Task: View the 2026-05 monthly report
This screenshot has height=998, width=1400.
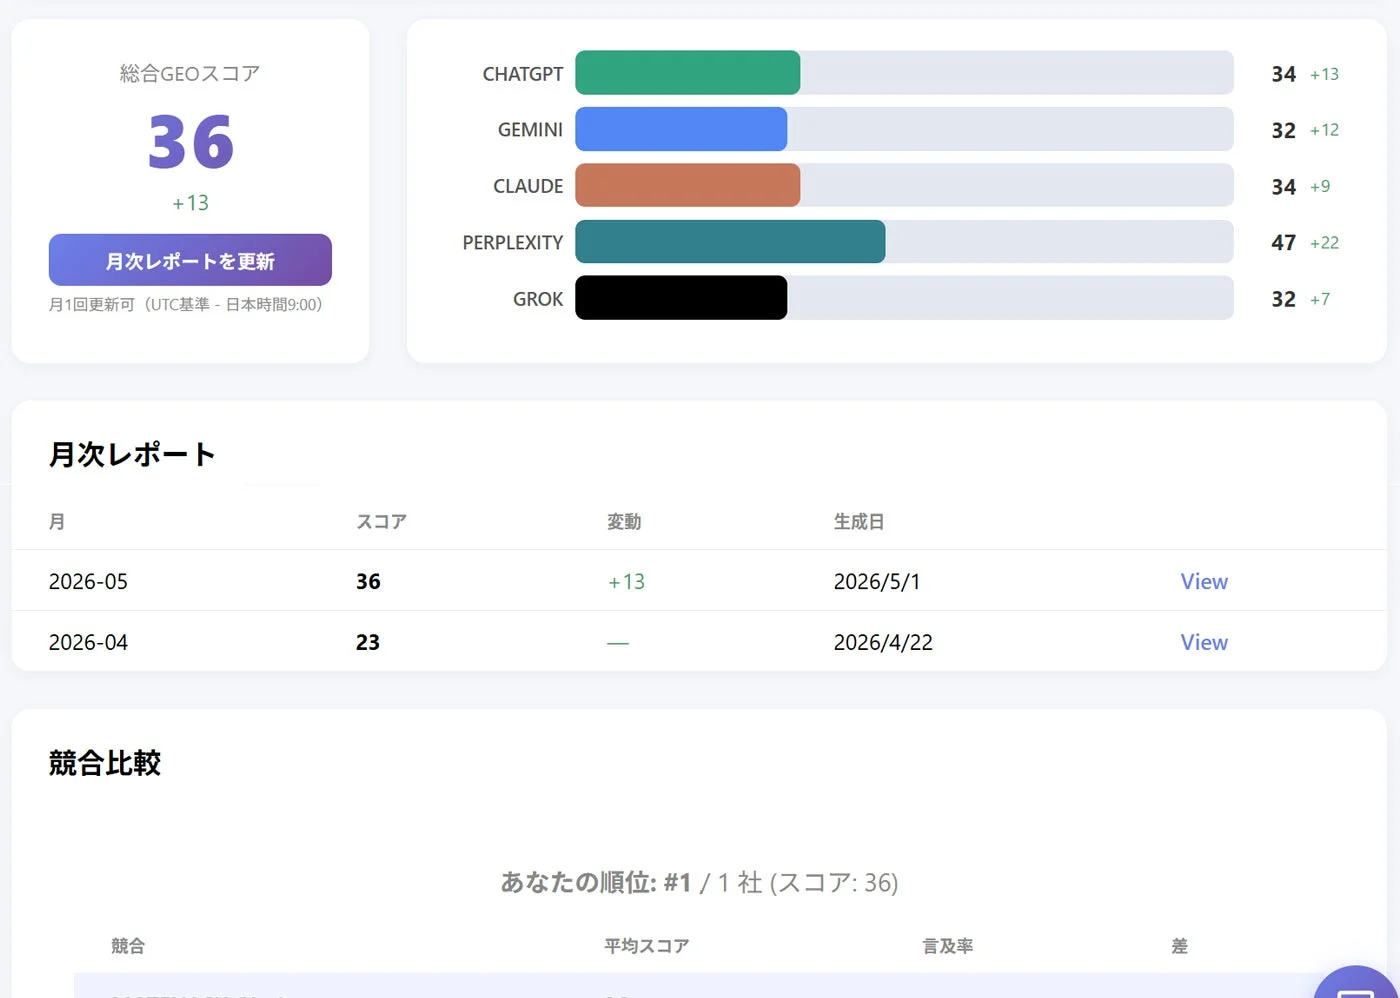Action: (1204, 581)
